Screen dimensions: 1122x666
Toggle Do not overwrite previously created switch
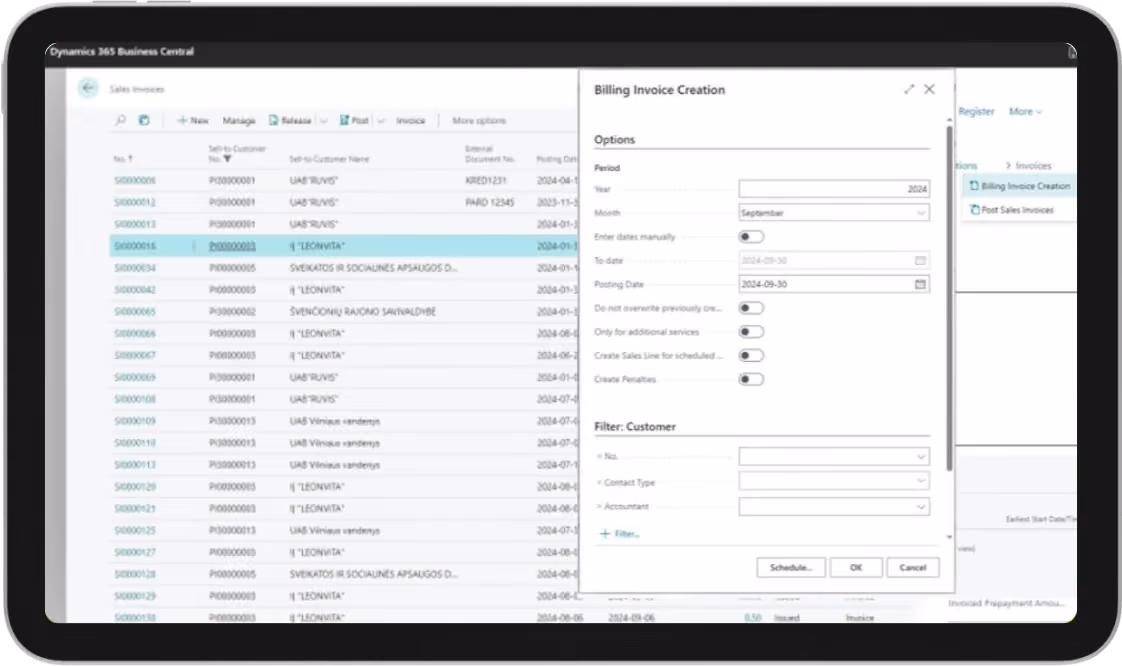(x=751, y=308)
